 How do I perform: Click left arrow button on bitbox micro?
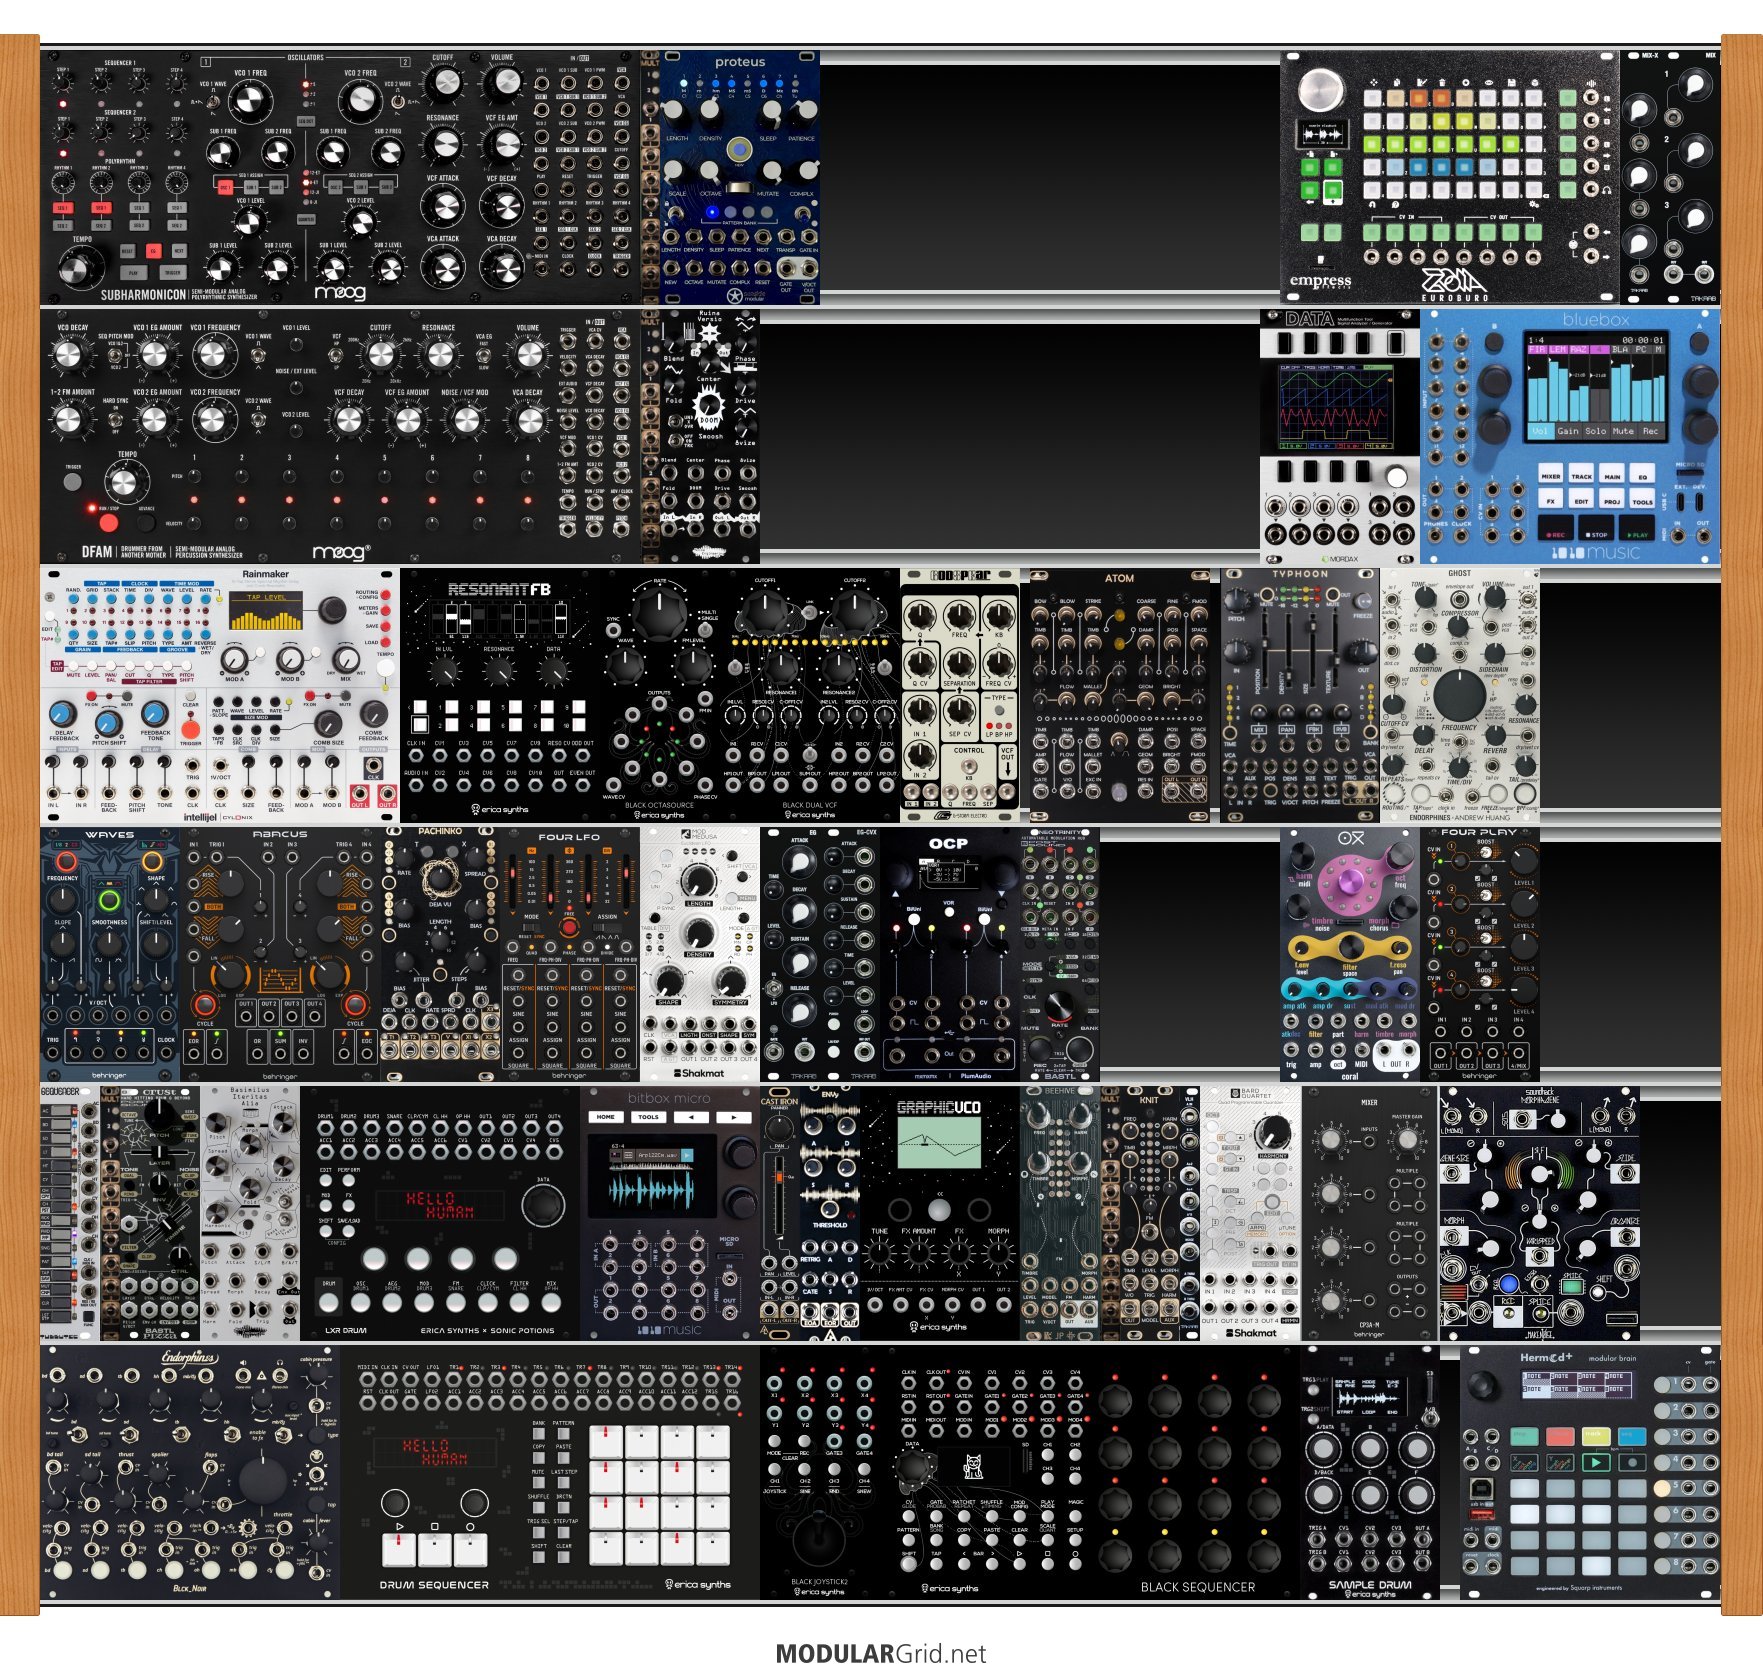(691, 1117)
